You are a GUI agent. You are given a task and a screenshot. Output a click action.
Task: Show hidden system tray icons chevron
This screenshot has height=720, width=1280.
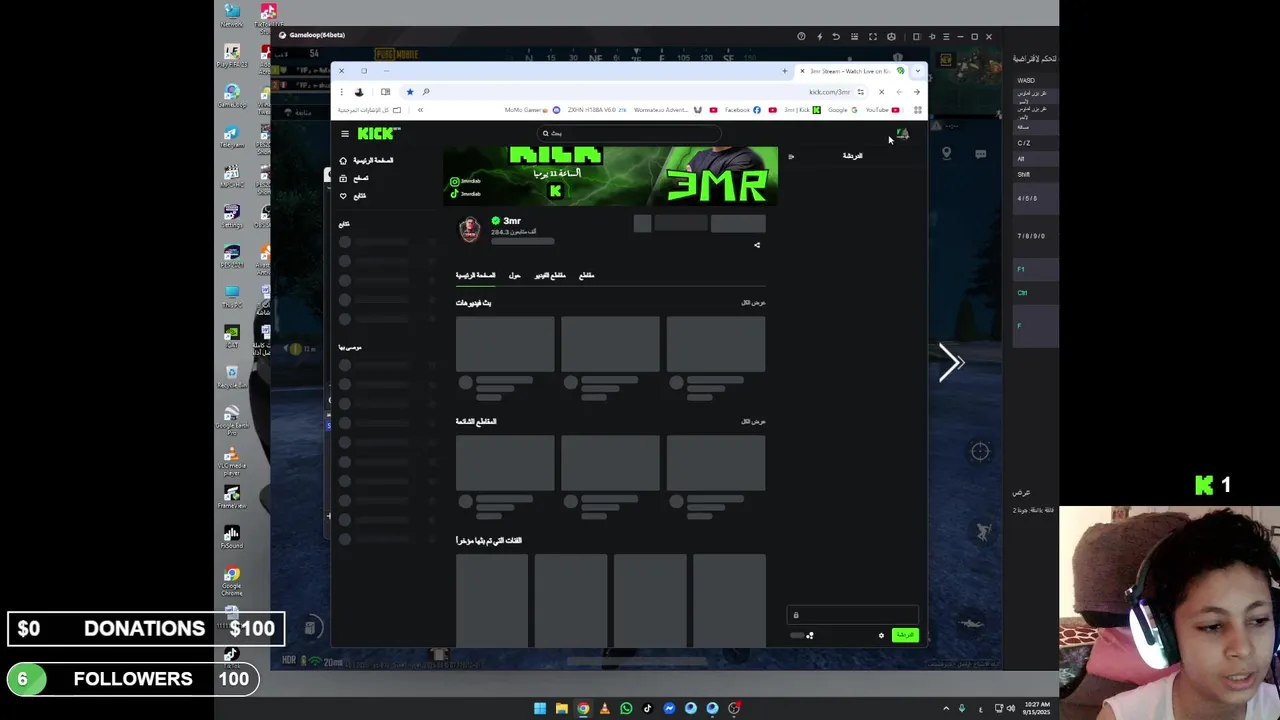(x=946, y=708)
